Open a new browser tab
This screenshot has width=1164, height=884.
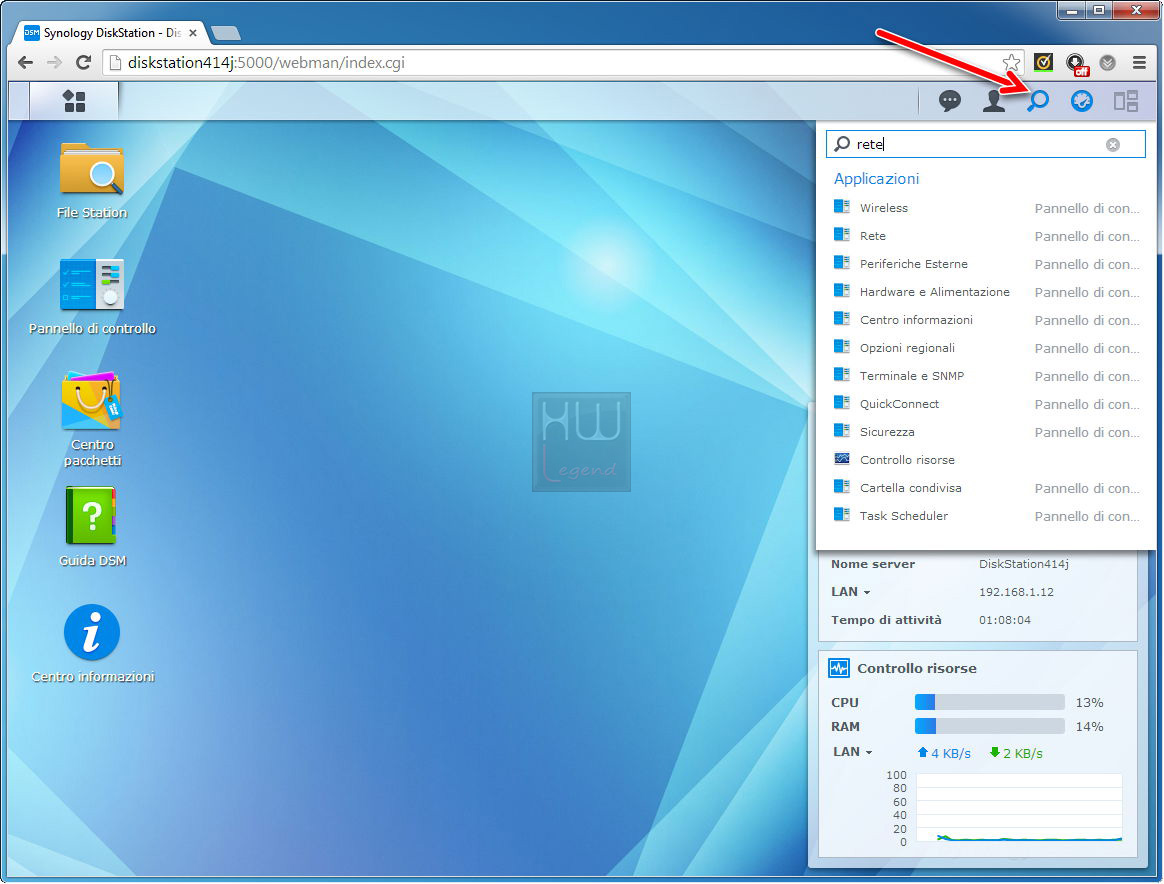[226, 33]
